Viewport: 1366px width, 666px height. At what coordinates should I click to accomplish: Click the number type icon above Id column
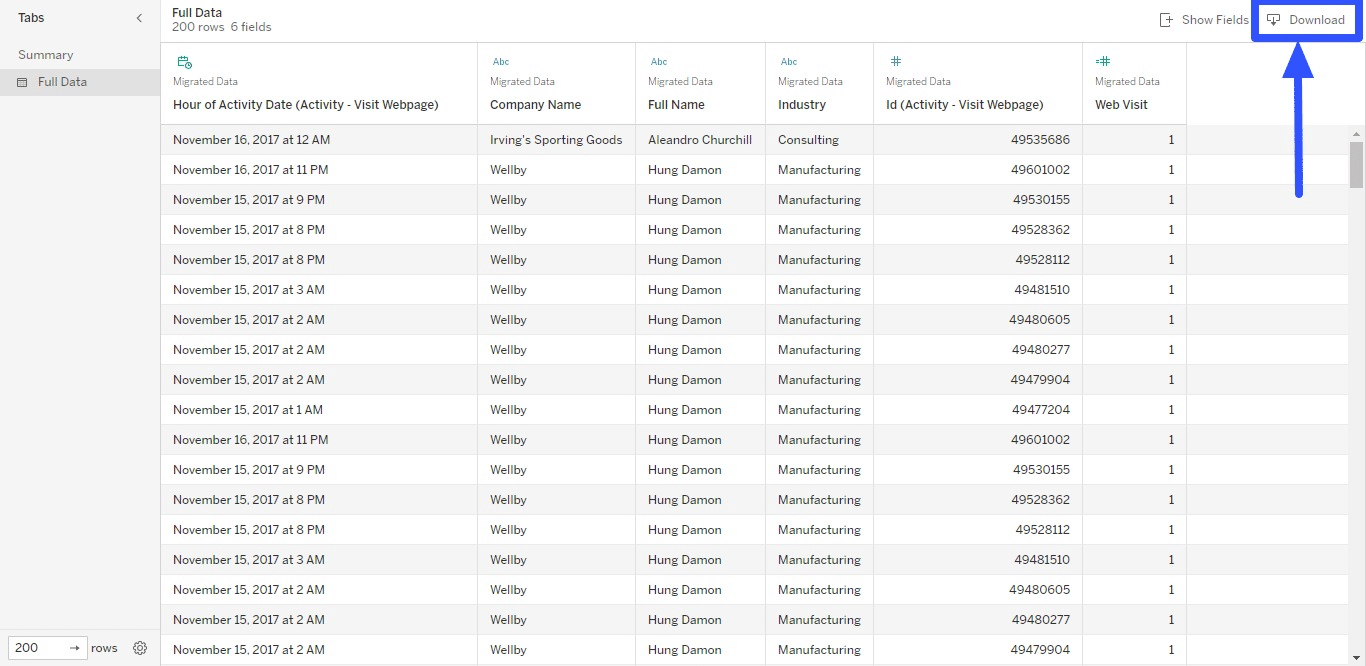click(896, 62)
